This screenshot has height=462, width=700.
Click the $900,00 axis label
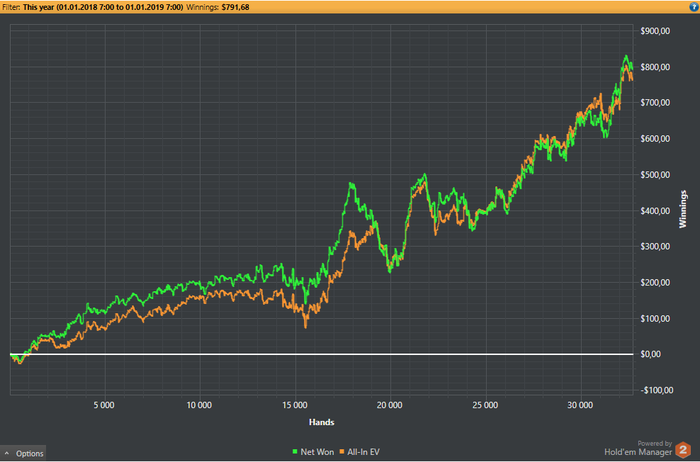coord(655,31)
